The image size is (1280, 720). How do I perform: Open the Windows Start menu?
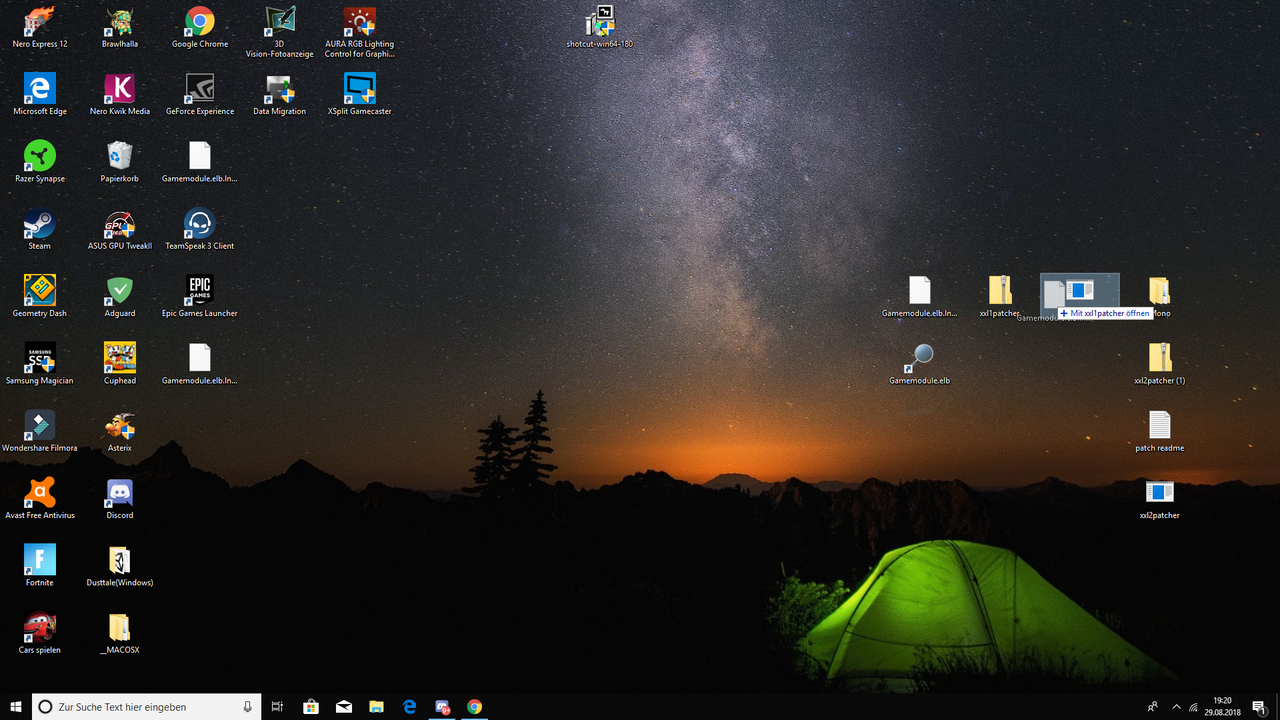click(16, 707)
